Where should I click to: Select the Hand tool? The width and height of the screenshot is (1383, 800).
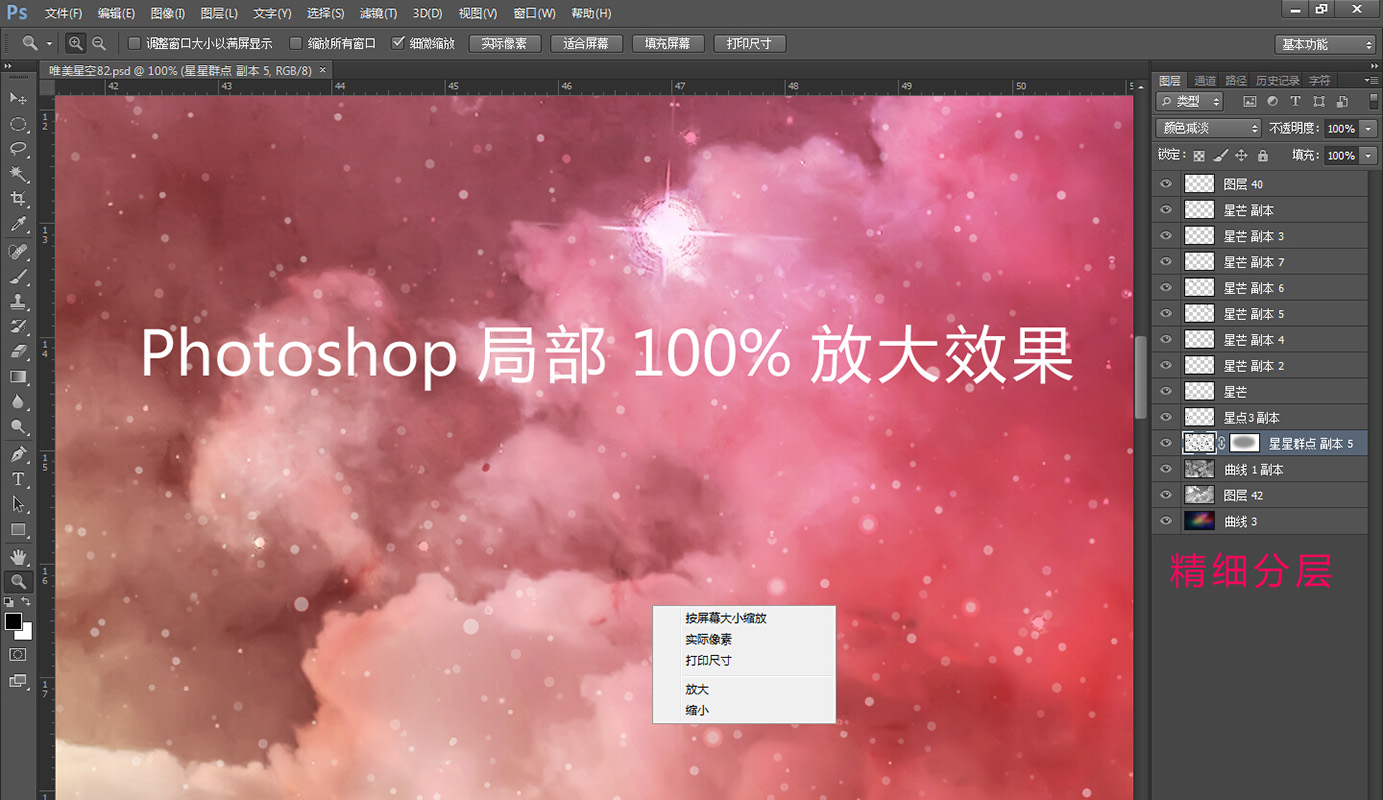tap(18, 557)
